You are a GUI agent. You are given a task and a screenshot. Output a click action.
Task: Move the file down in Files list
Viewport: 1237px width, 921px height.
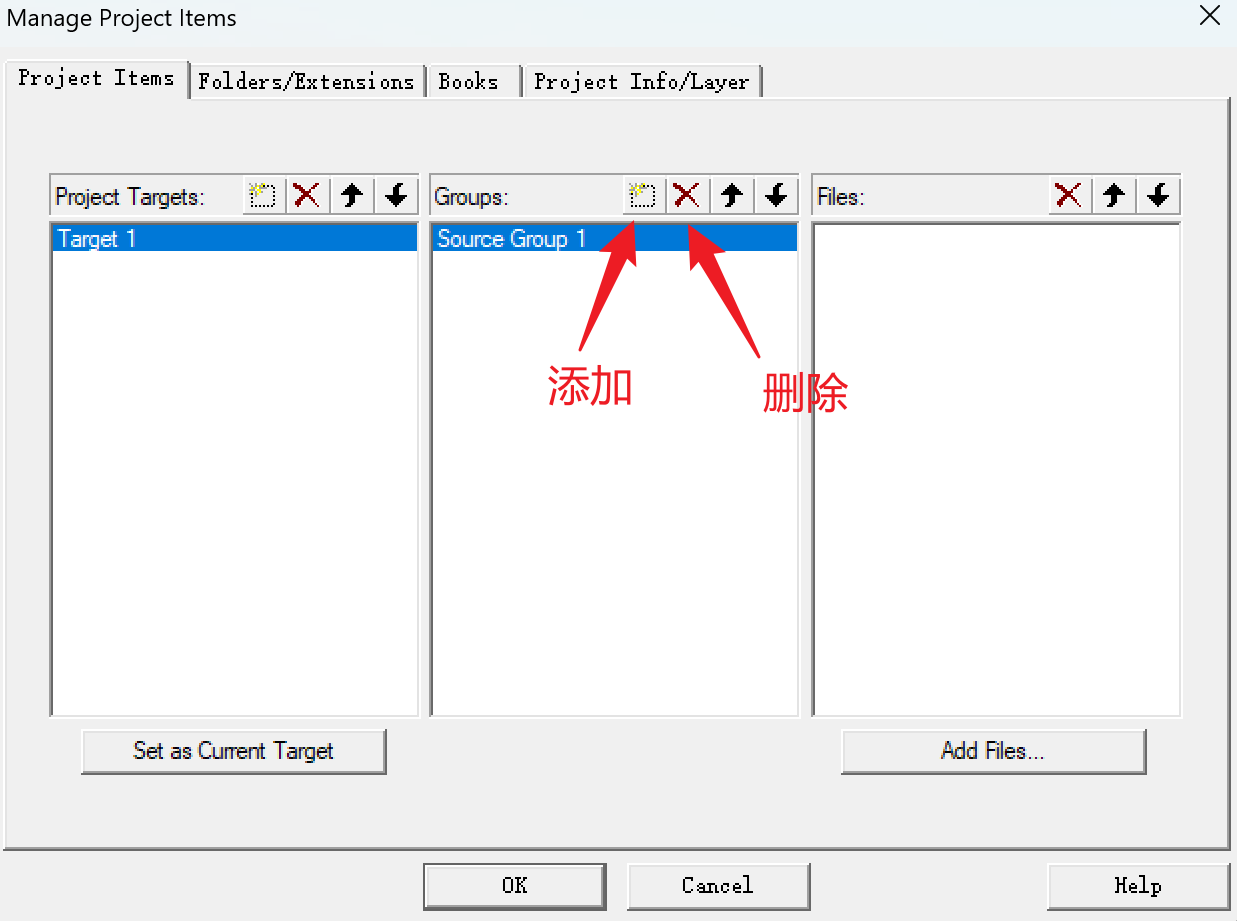1158,196
